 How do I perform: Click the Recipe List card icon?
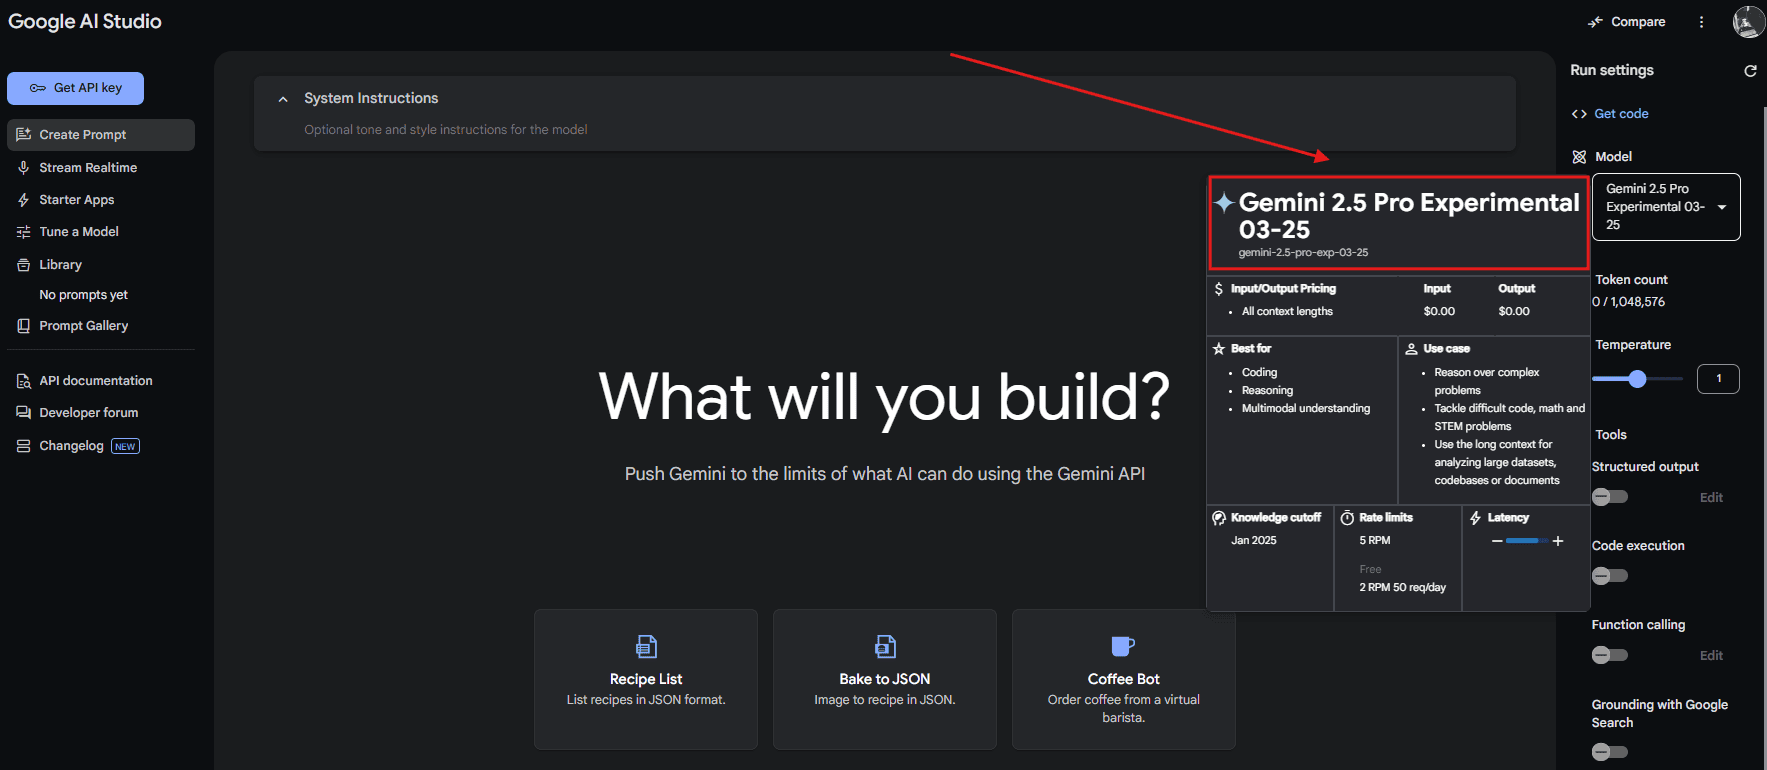646,646
